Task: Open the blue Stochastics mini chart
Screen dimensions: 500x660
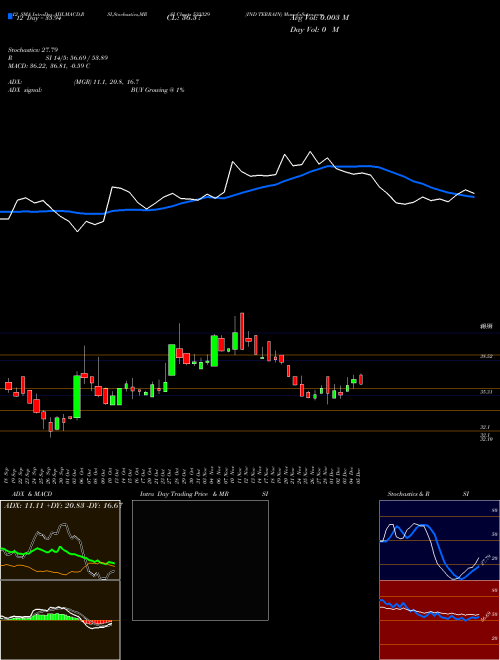Action: click(439, 540)
